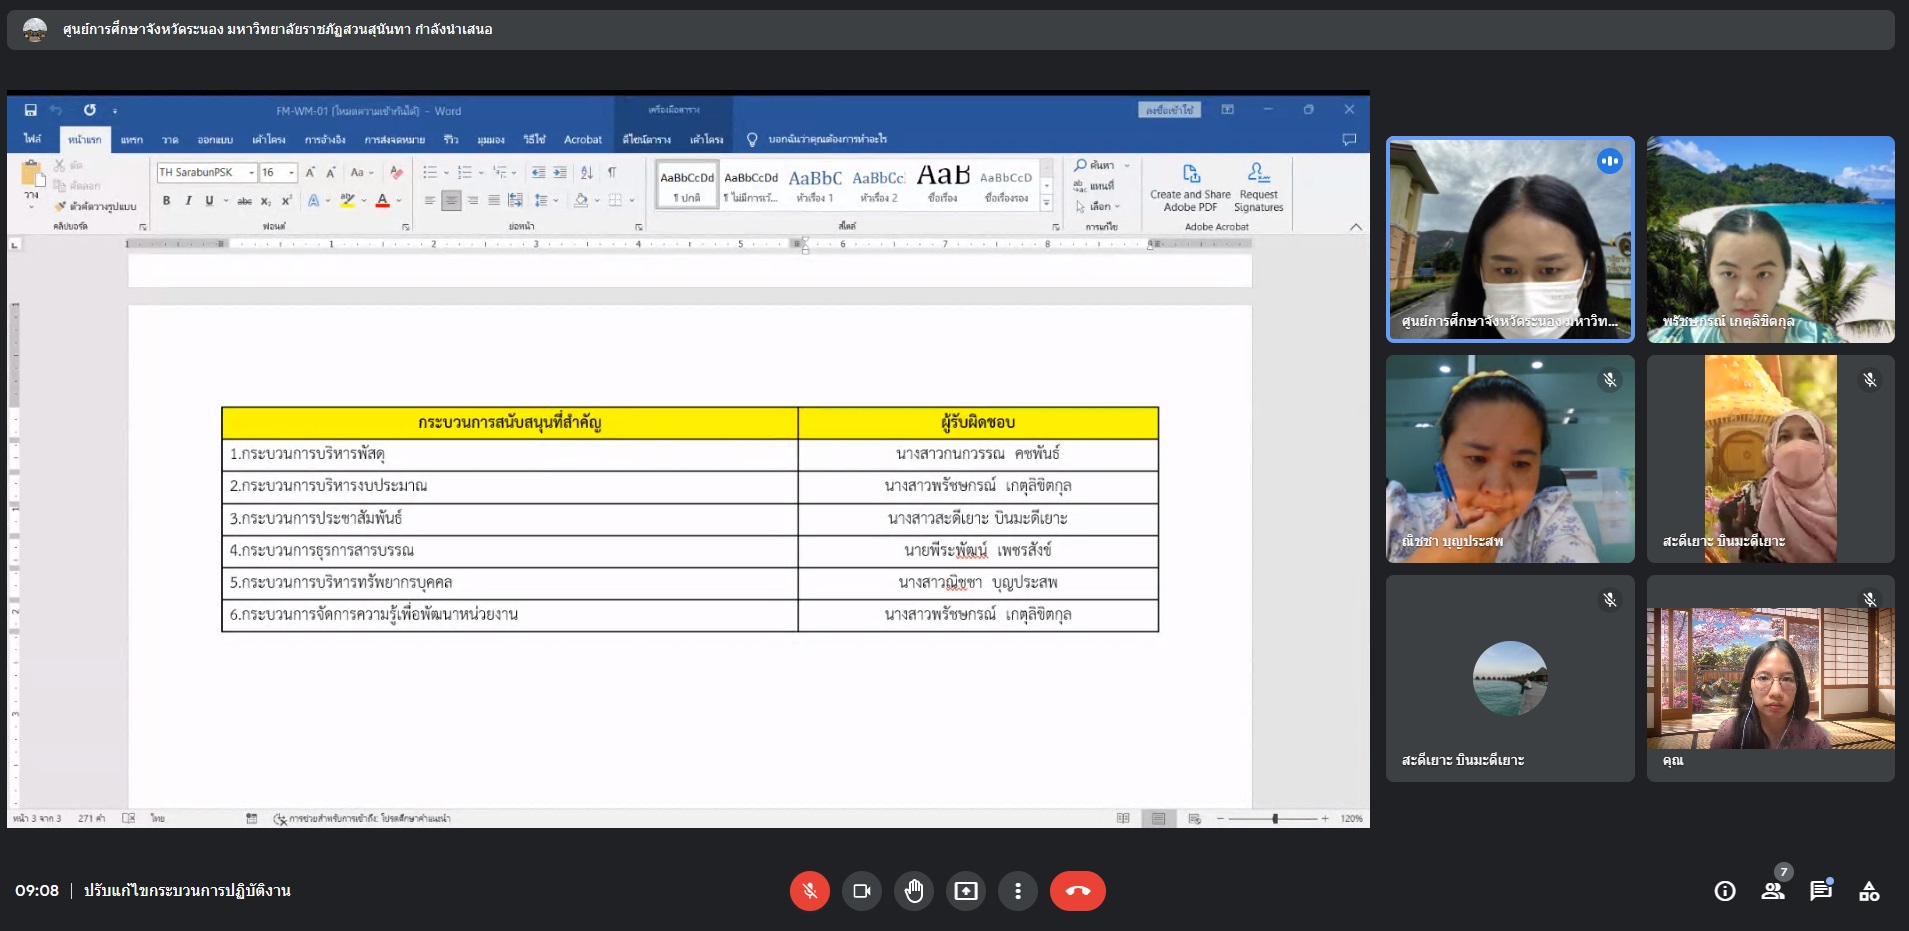The height and width of the screenshot is (931, 1909).
Task: Show the participants list panel
Action: coord(1773,891)
